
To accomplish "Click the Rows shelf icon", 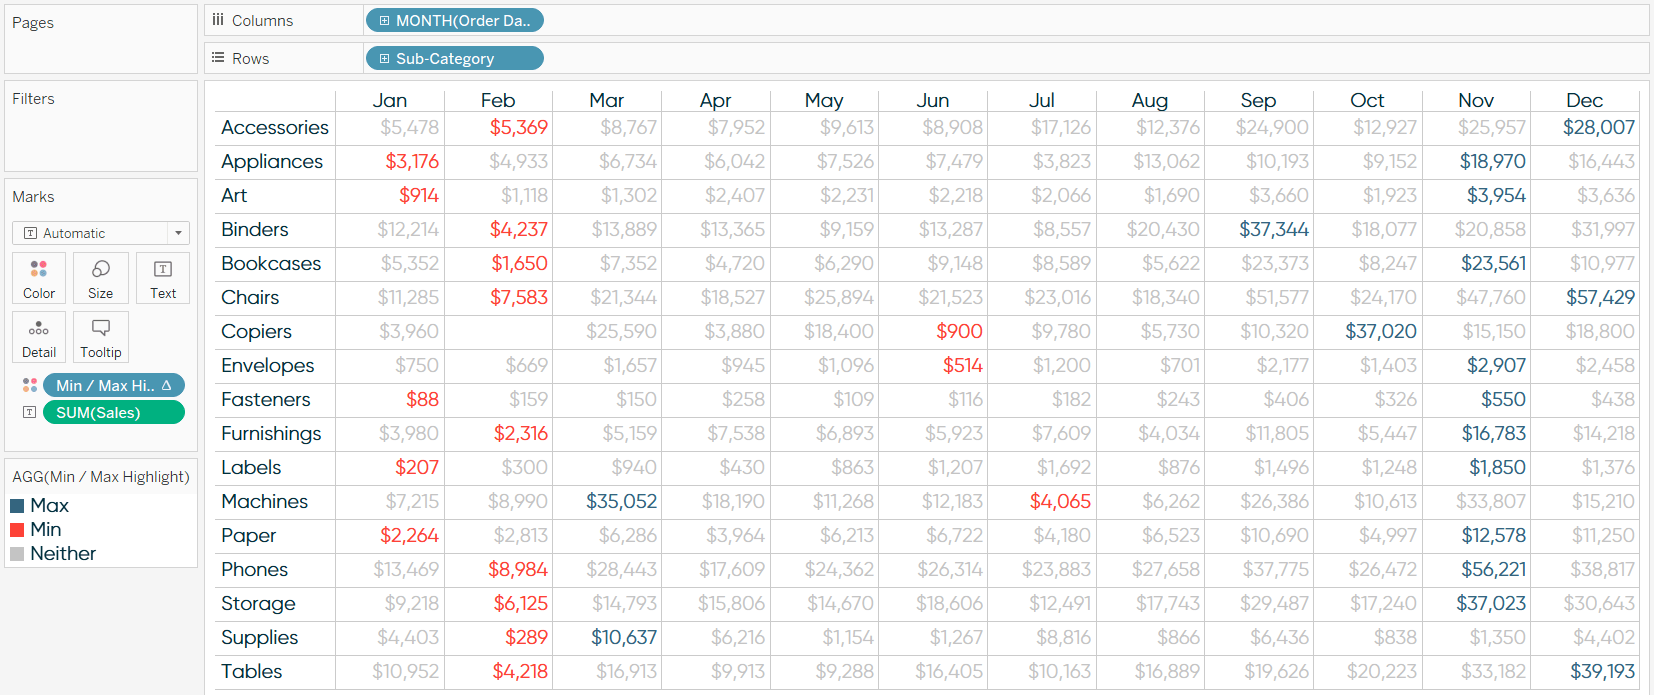I will [x=218, y=58].
